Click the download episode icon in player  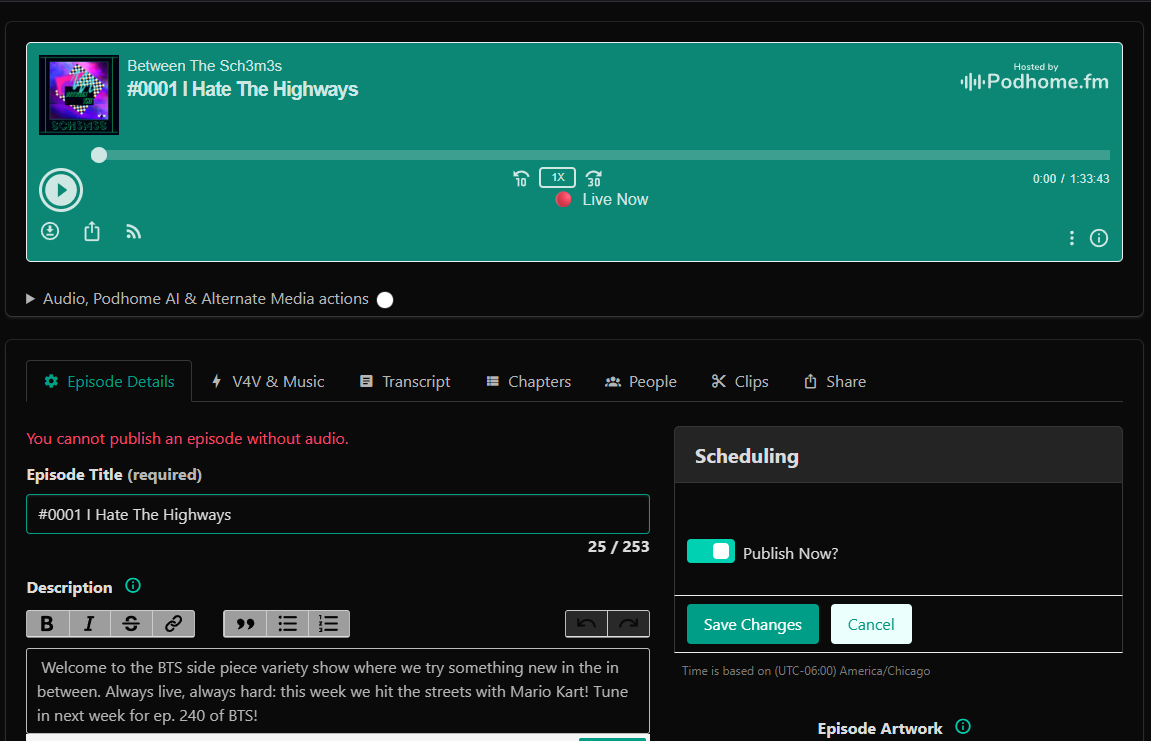50,231
